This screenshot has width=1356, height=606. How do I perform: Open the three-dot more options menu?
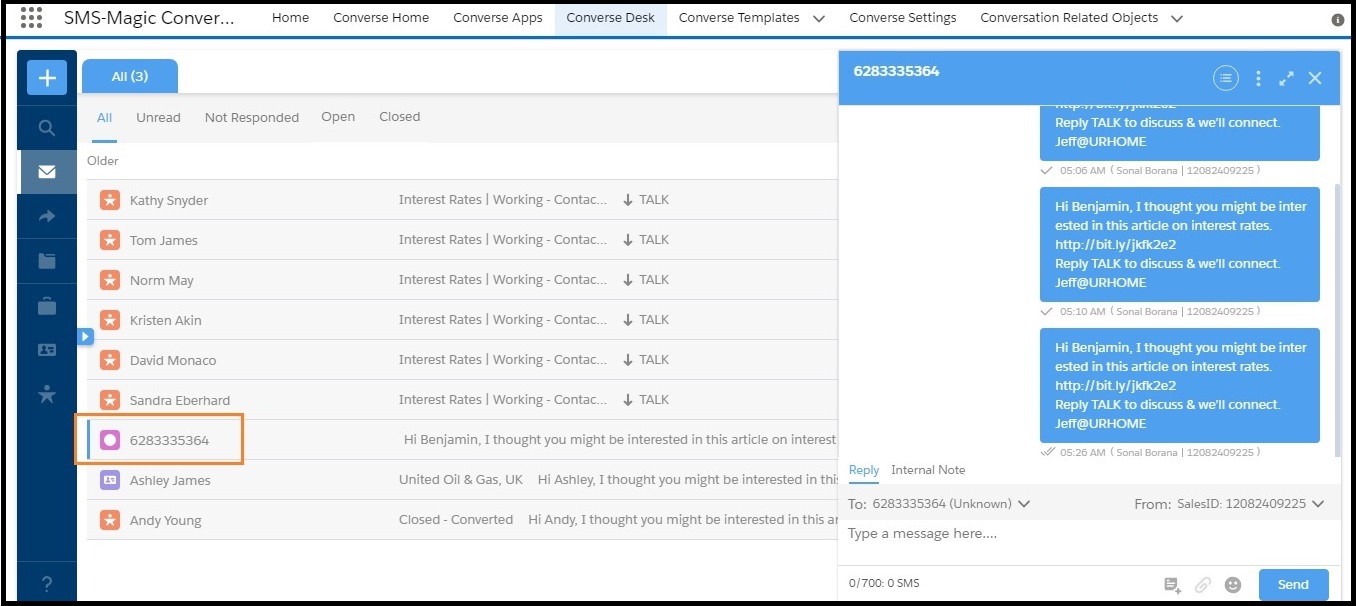tap(1258, 78)
